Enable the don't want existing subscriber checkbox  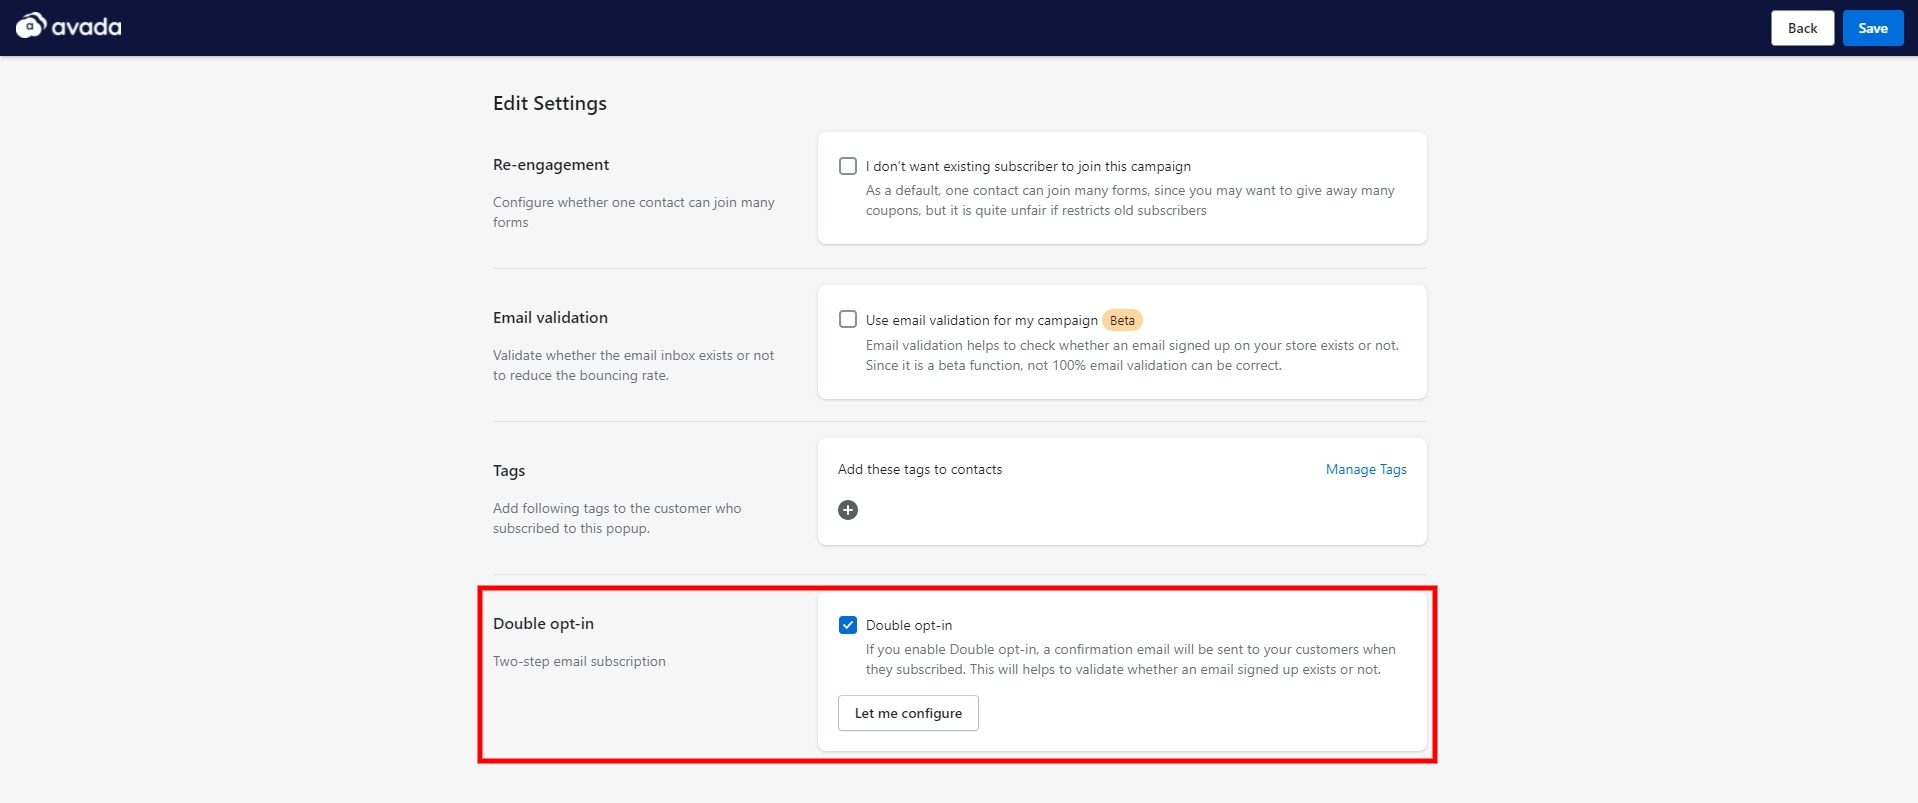click(x=848, y=166)
